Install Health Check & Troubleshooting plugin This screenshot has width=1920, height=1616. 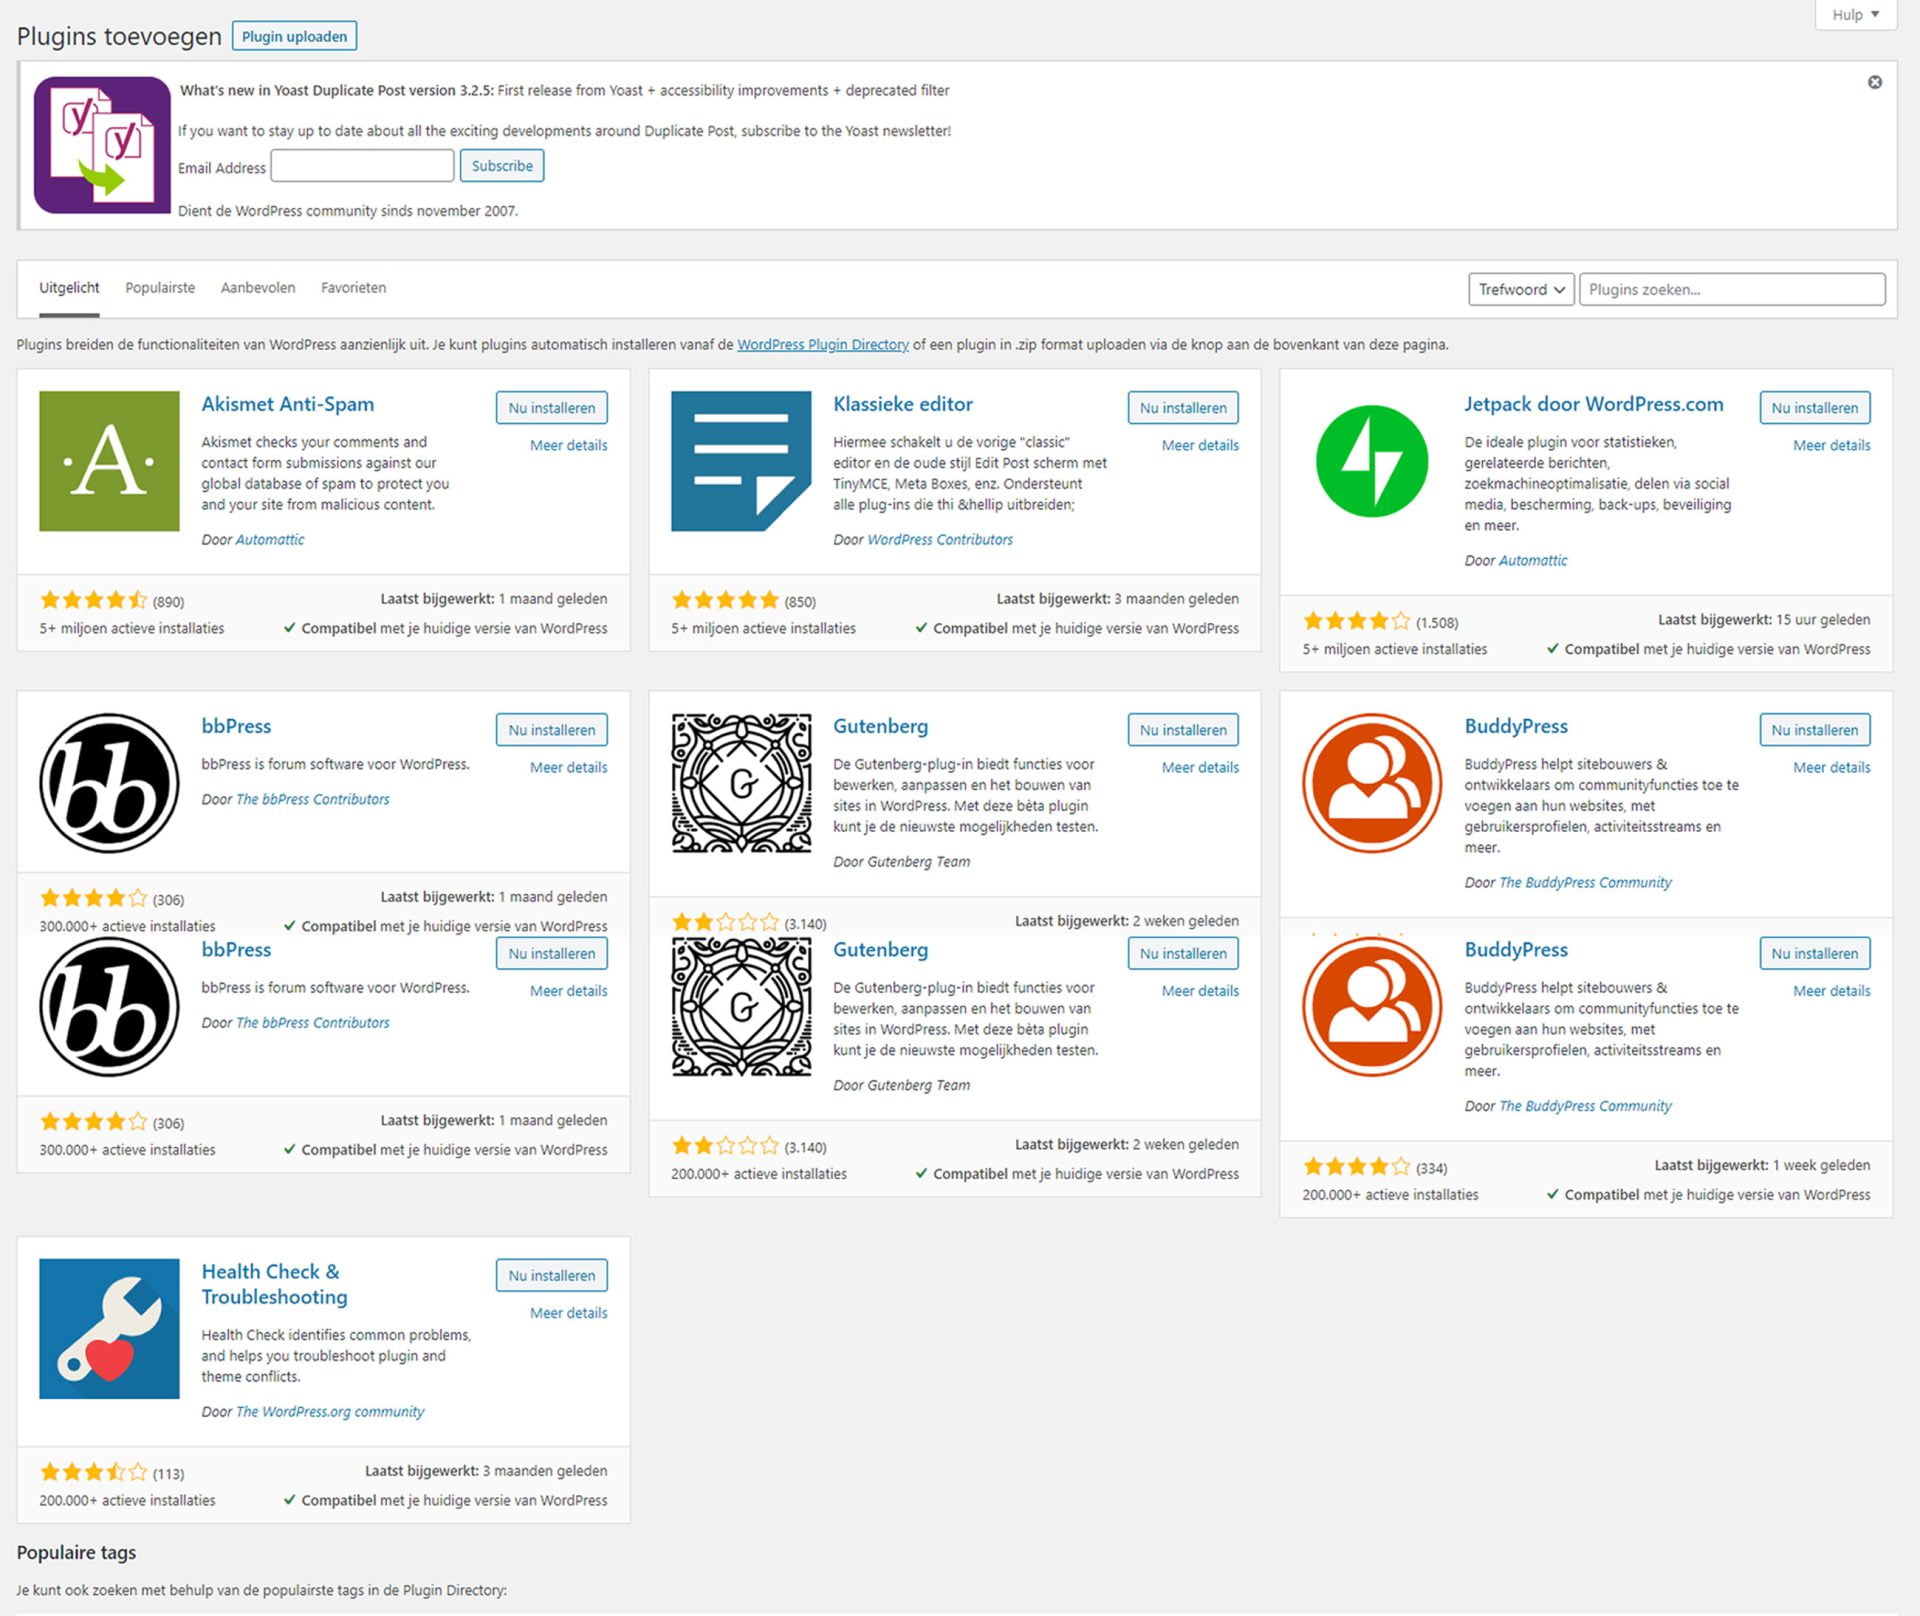[551, 1275]
